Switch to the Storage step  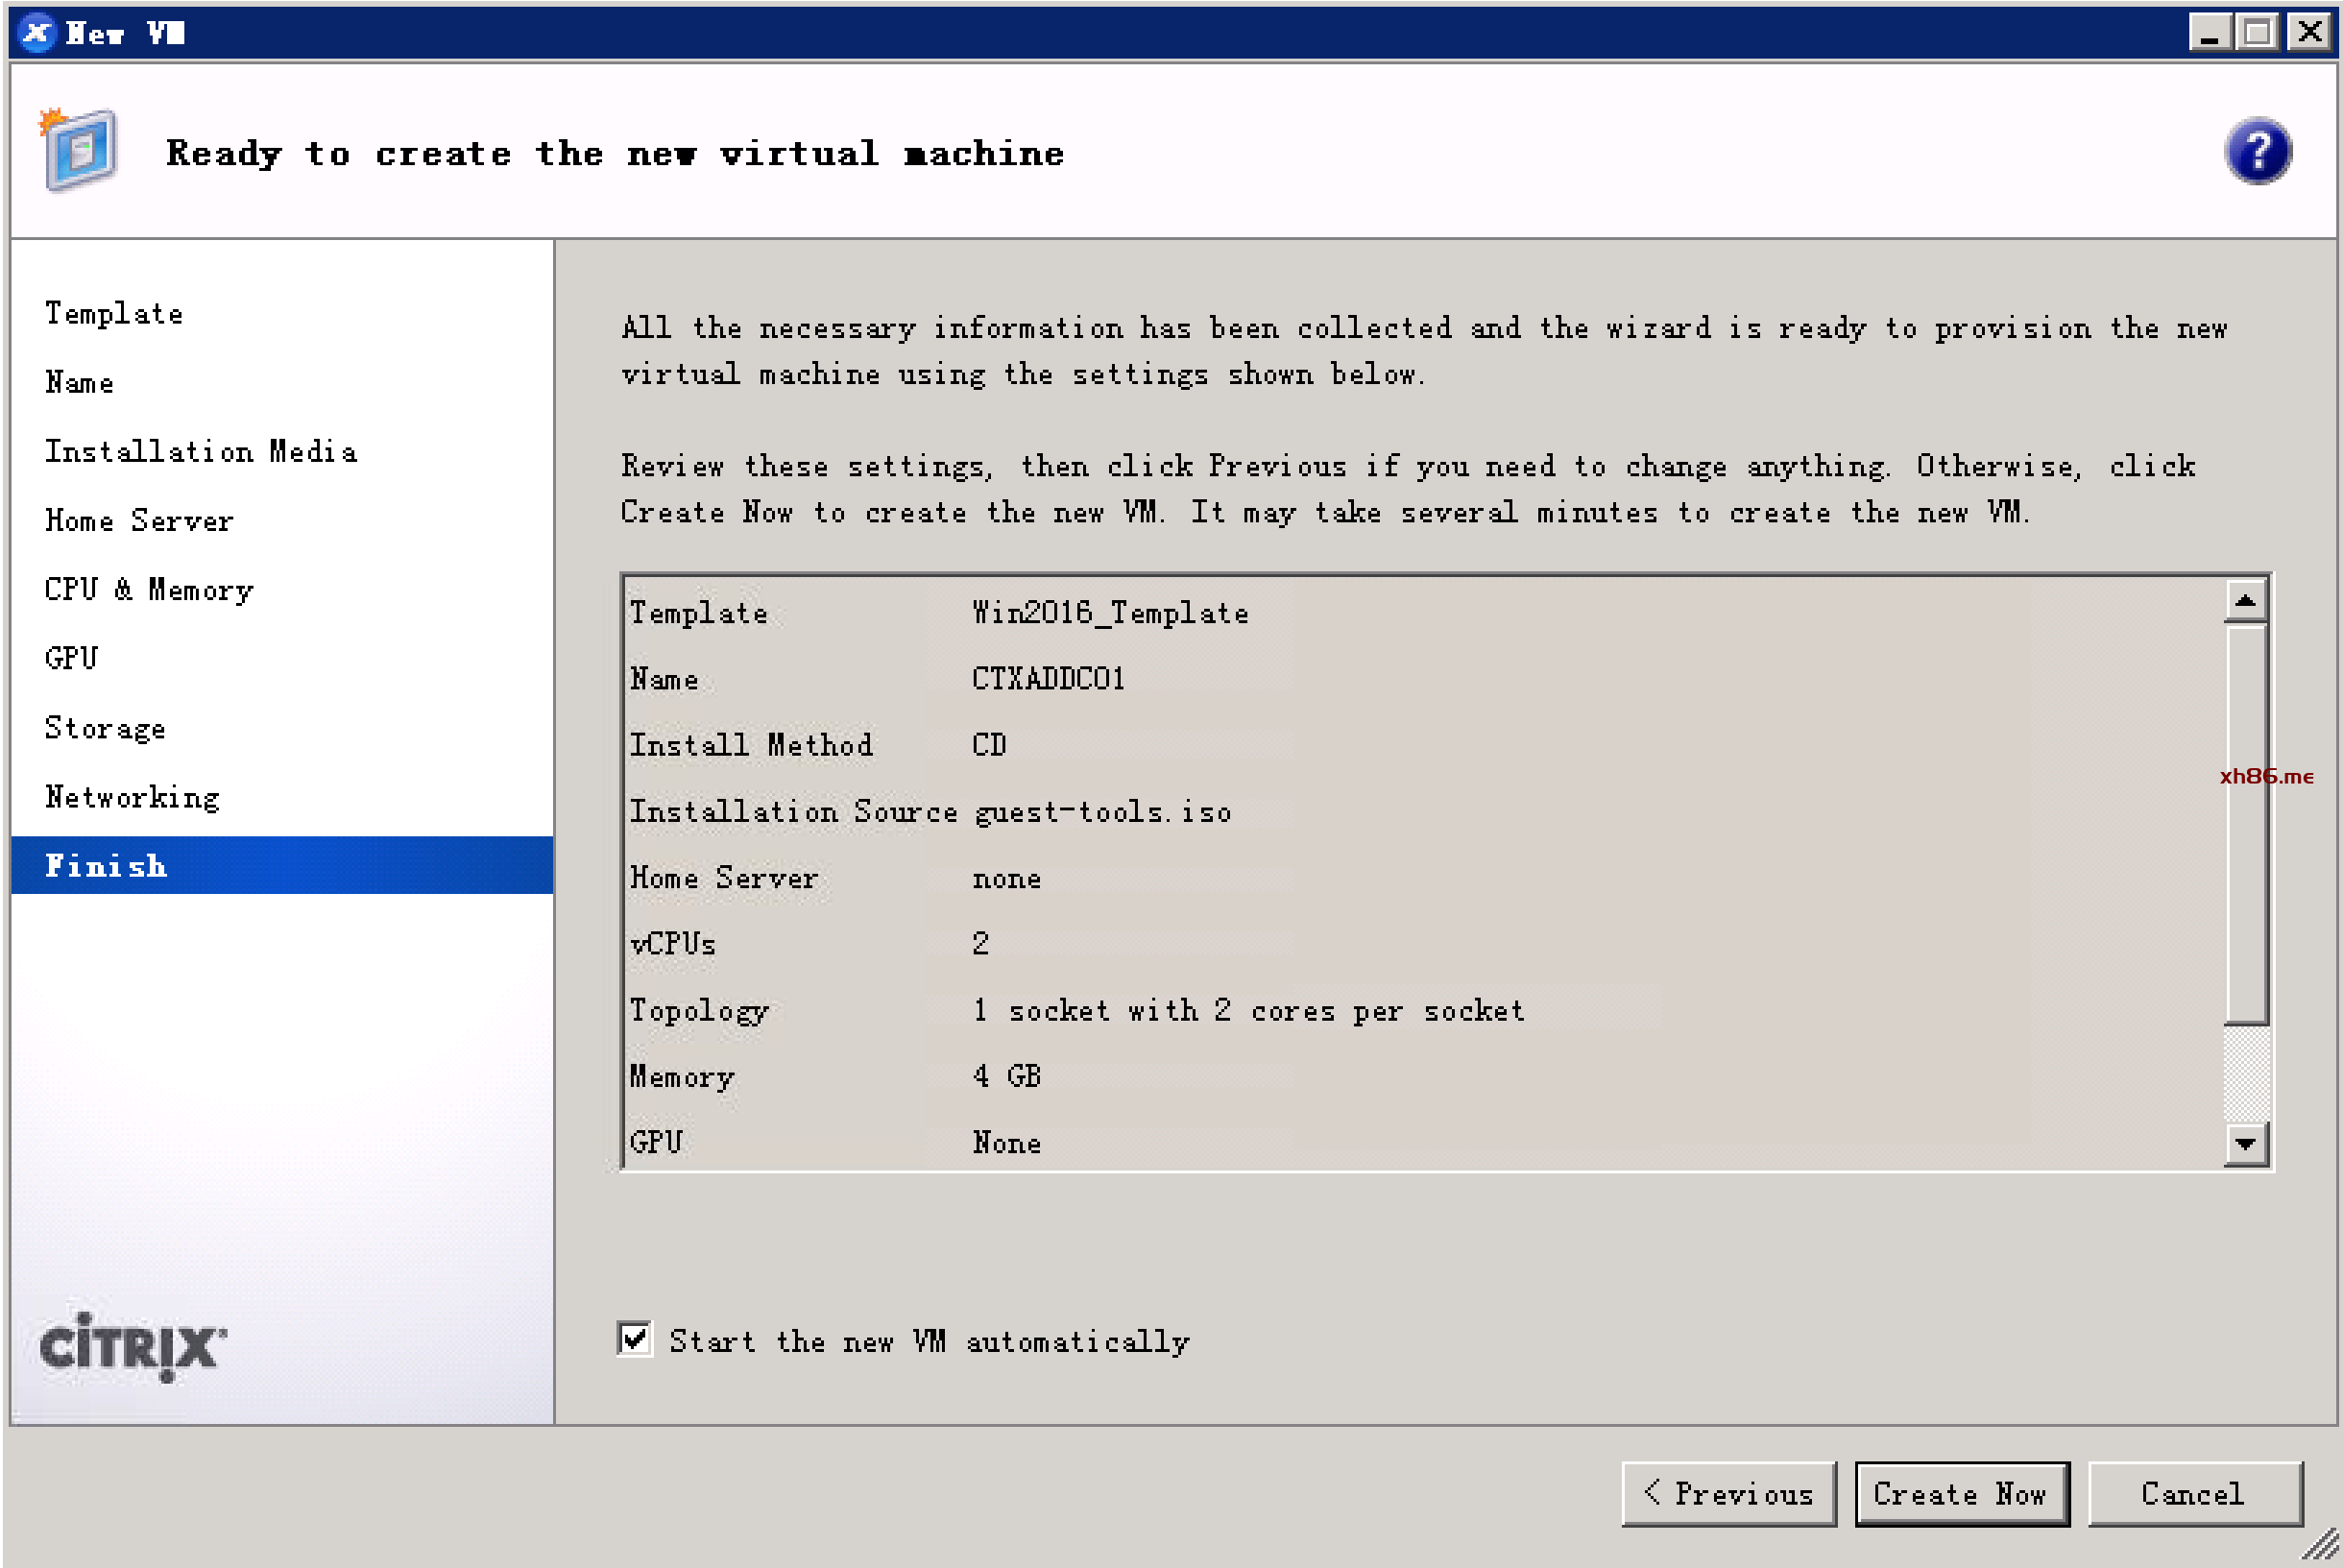(x=105, y=728)
